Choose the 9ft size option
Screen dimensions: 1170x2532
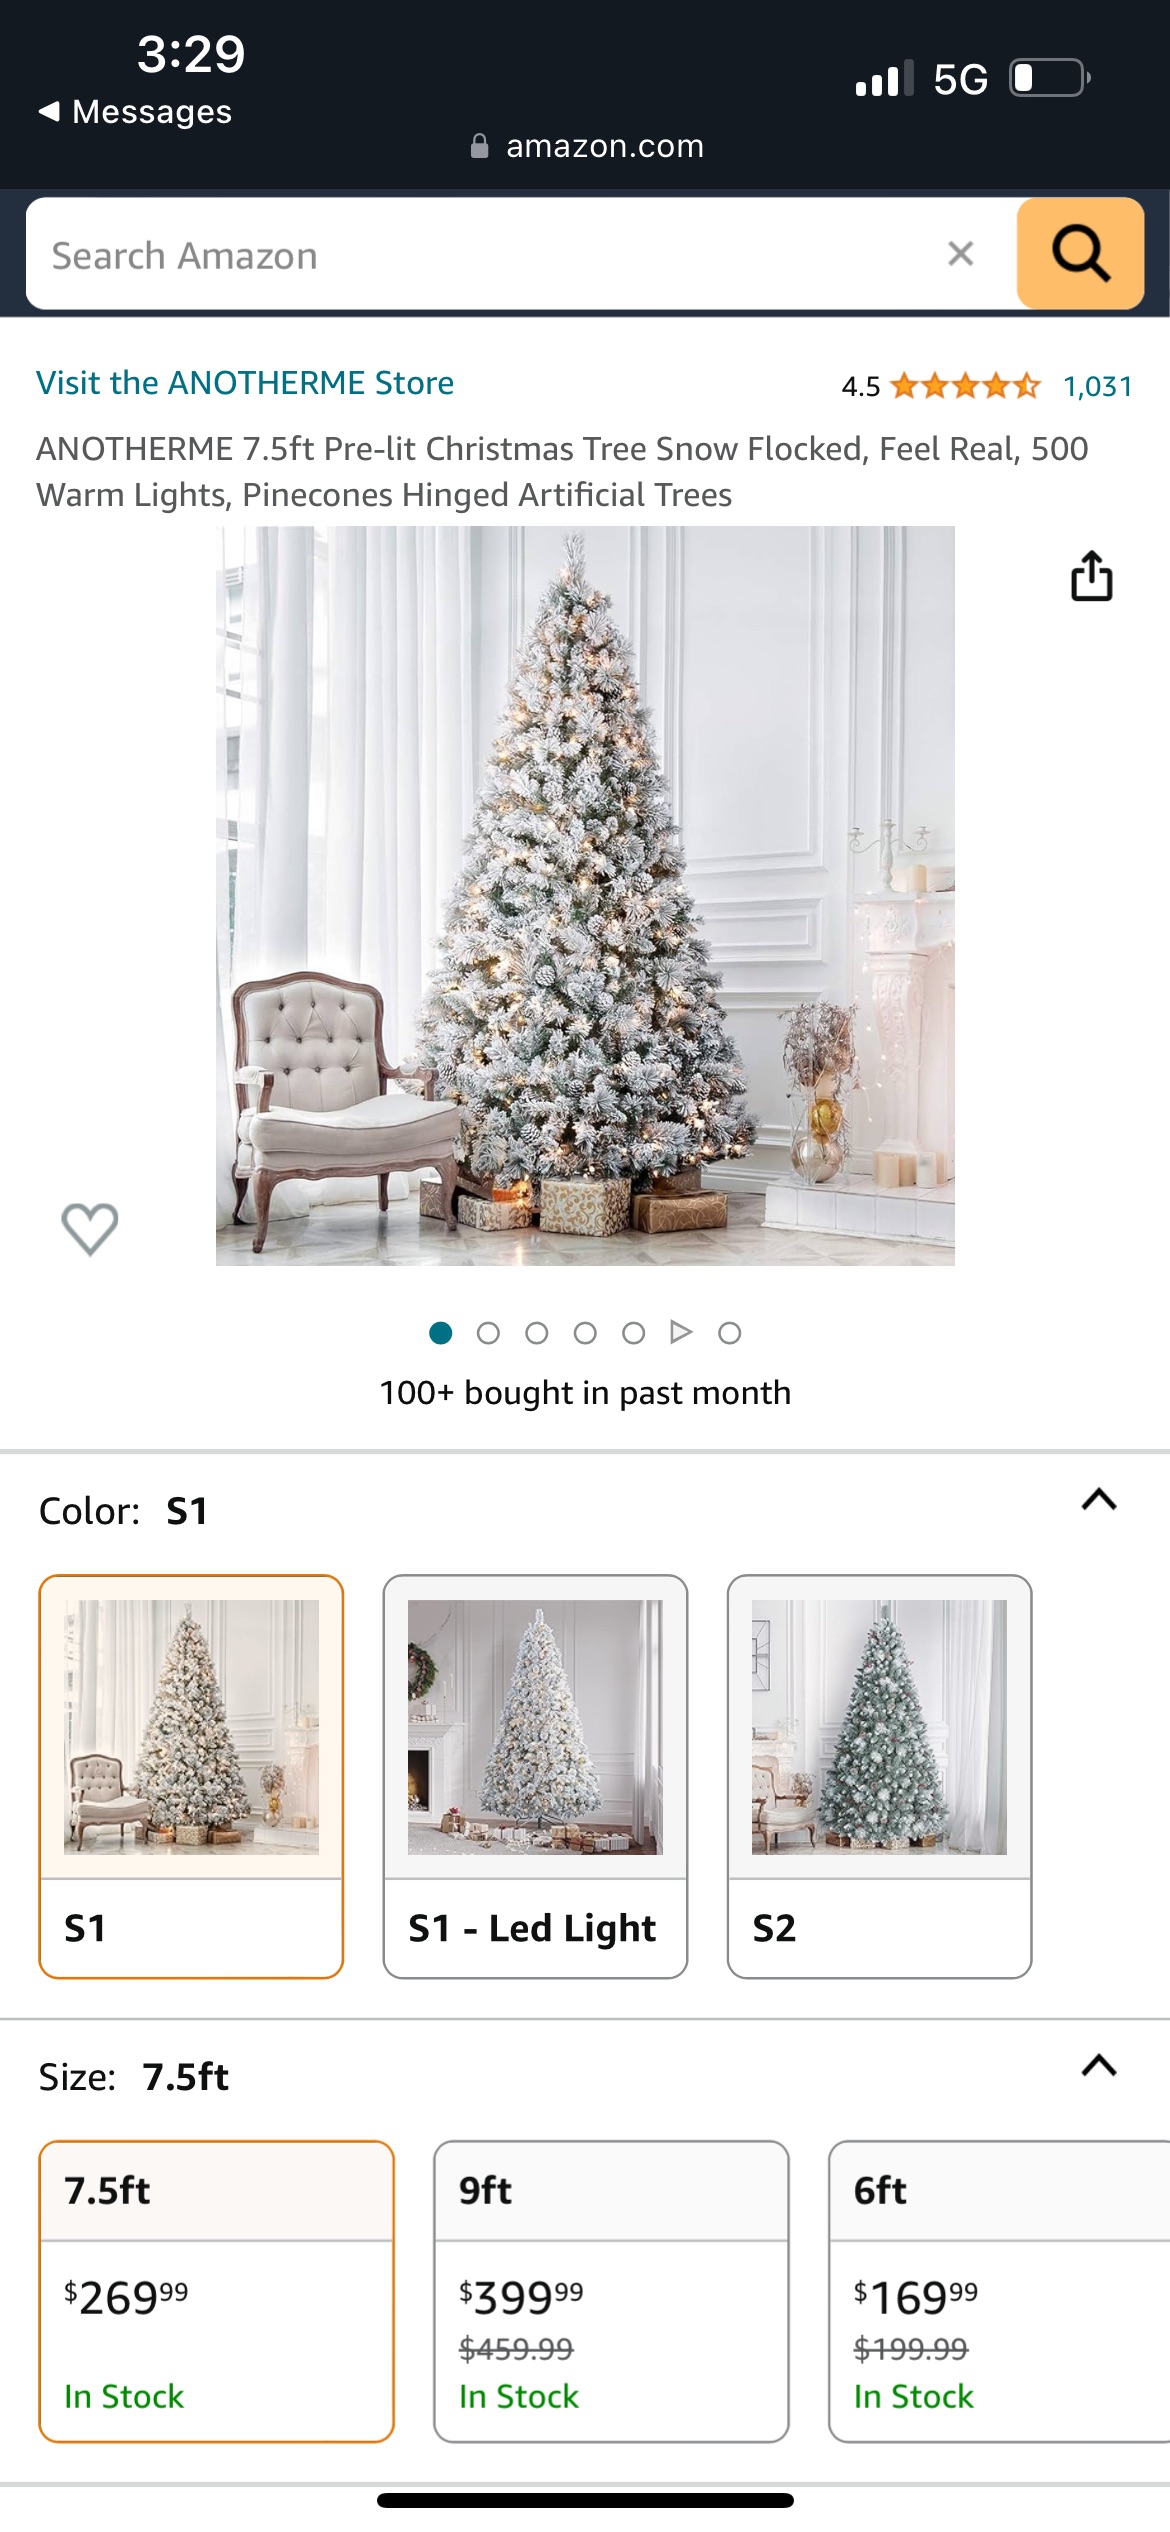pyautogui.click(x=611, y=2291)
